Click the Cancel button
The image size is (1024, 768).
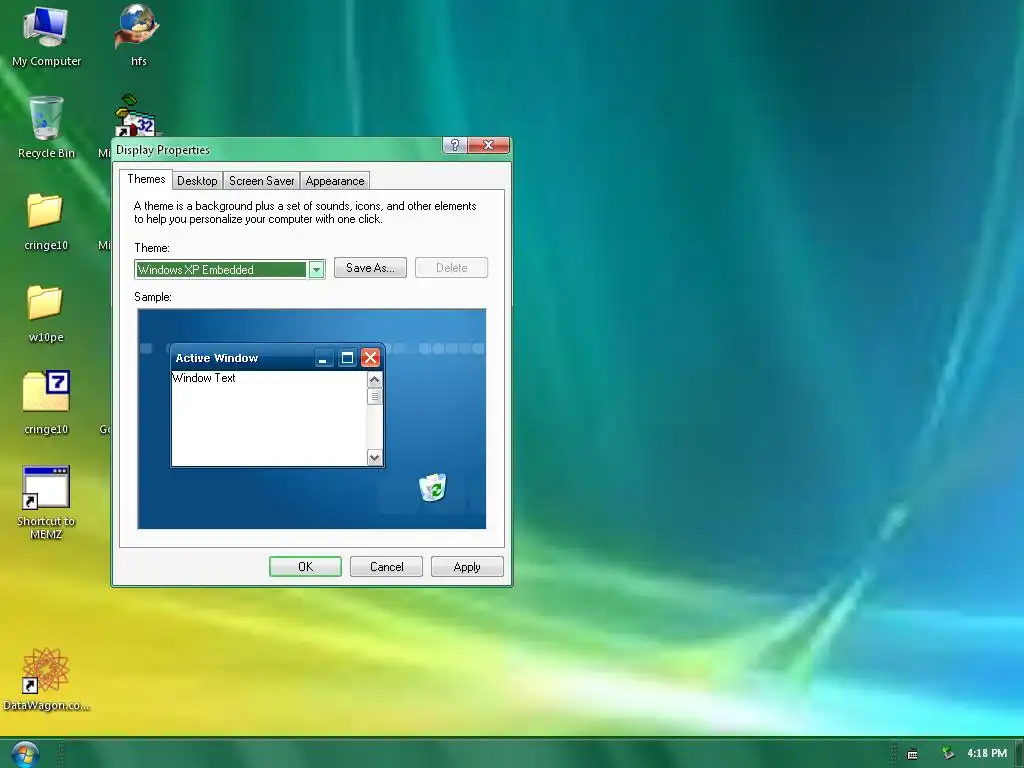(x=387, y=567)
